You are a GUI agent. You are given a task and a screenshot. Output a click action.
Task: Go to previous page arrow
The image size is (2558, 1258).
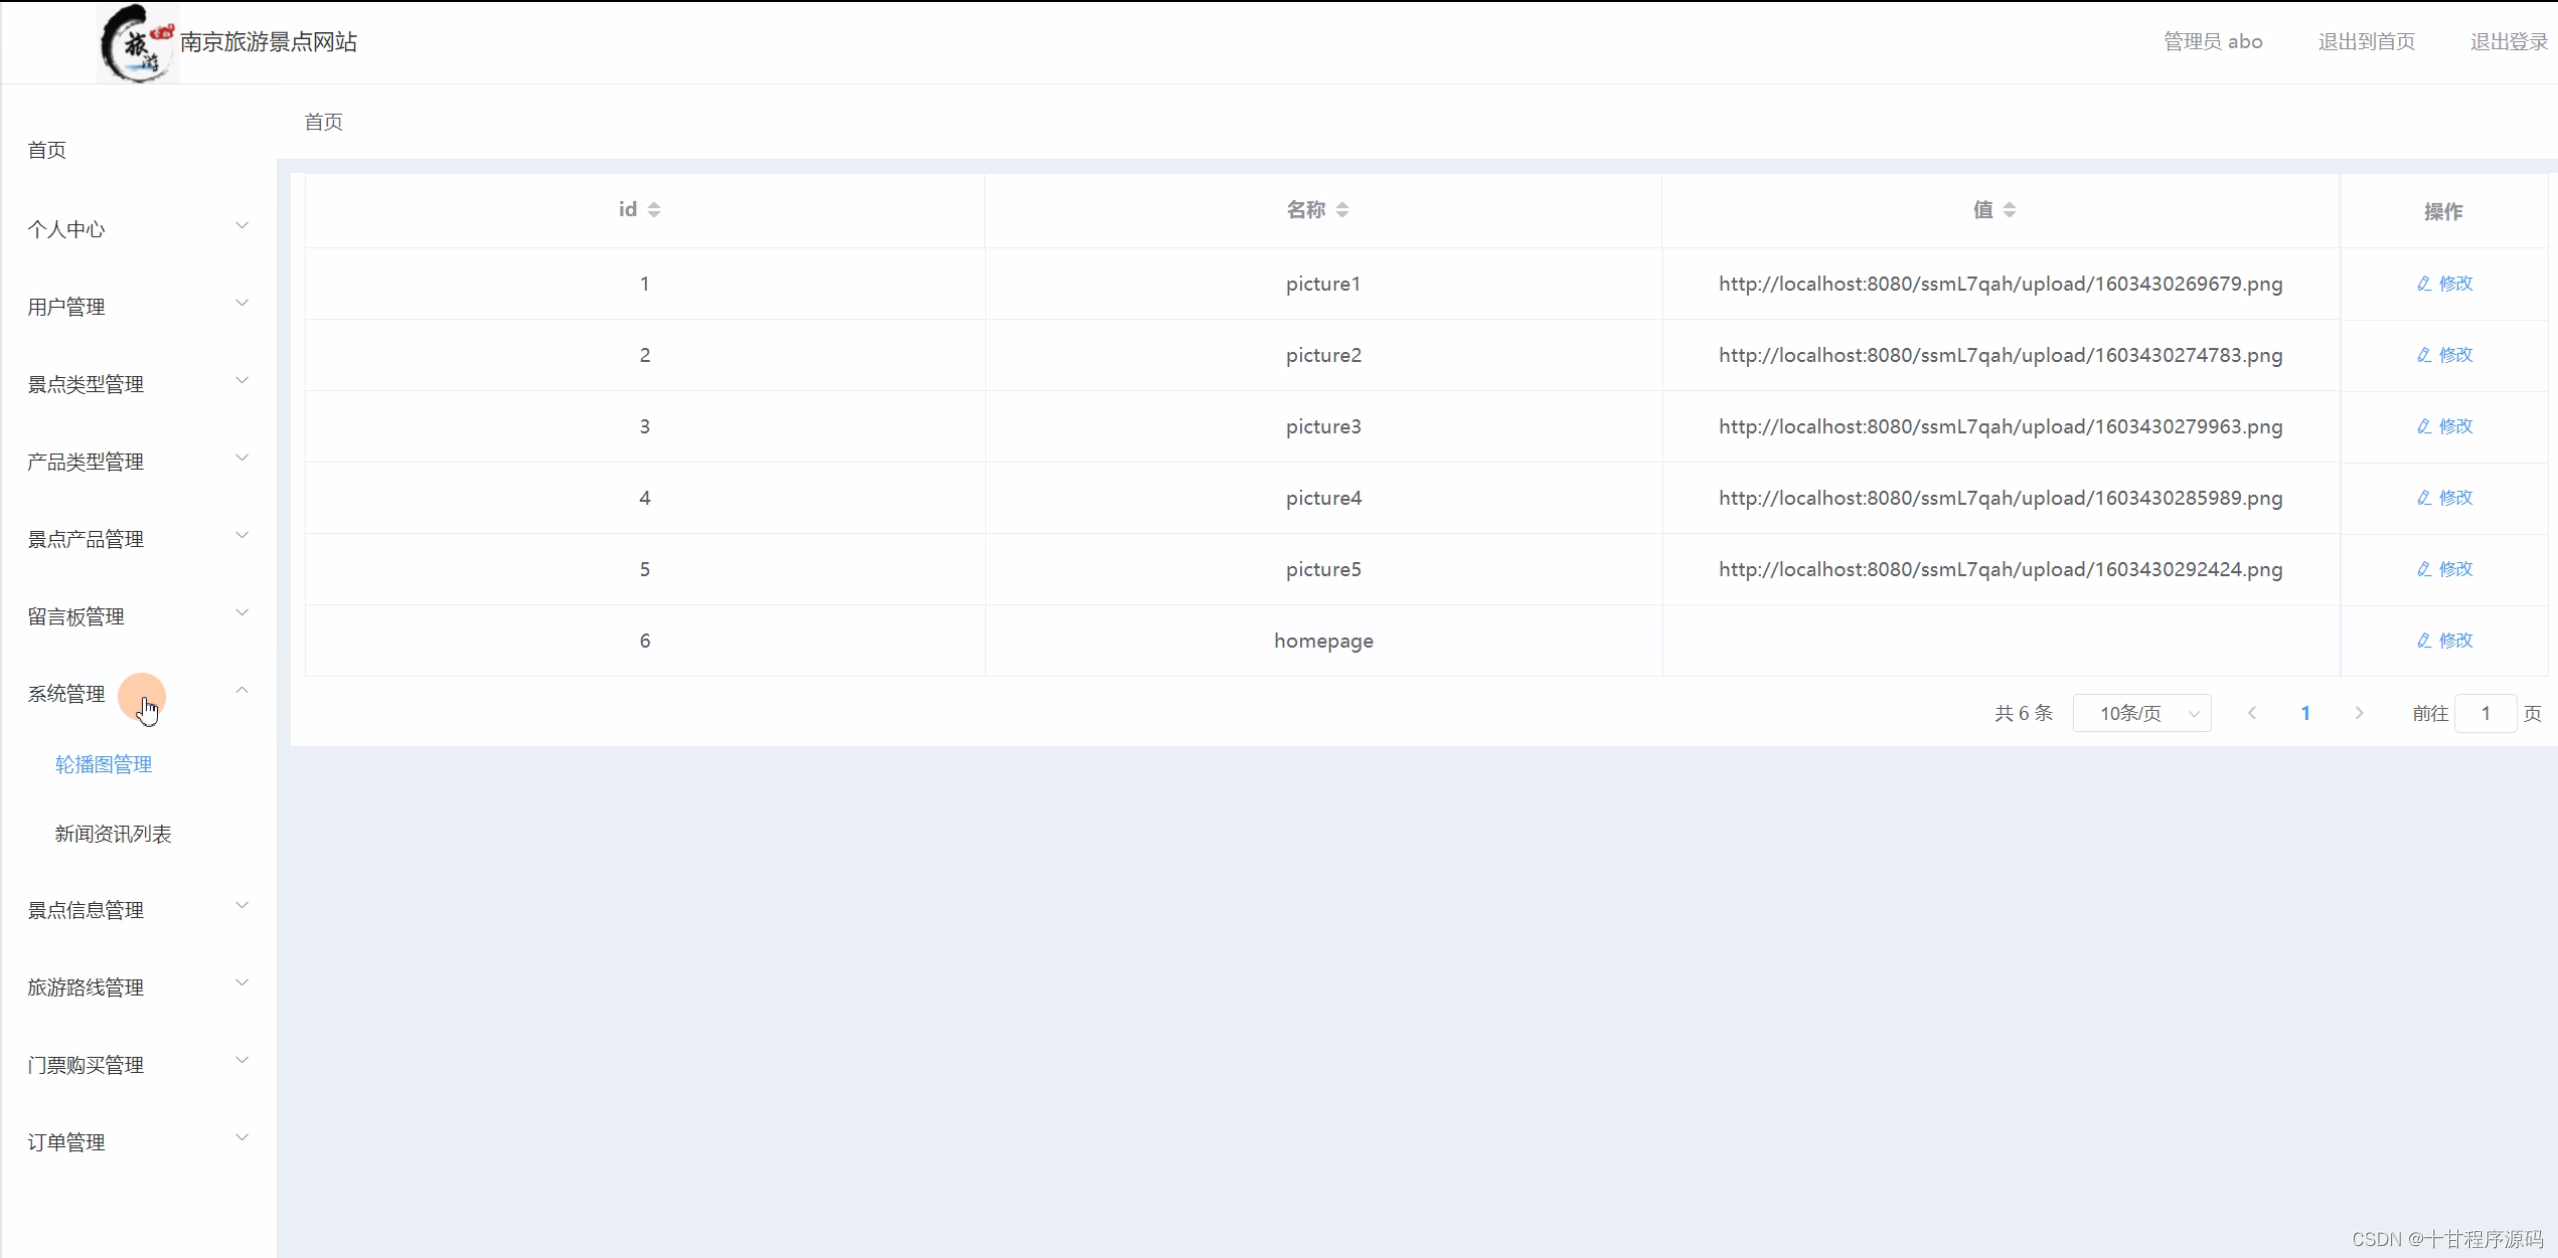[2252, 713]
